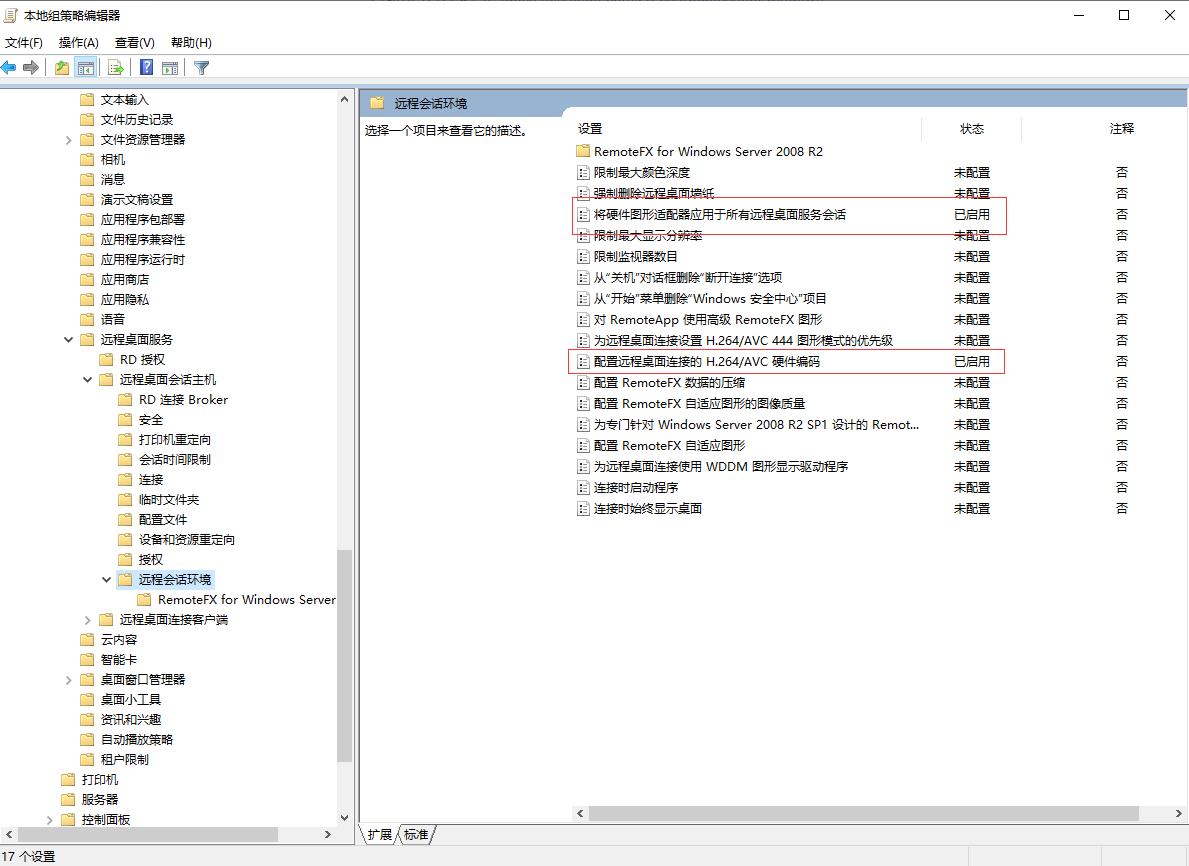
Task: Sort by the 状态 column header
Action: click(x=971, y=129)
